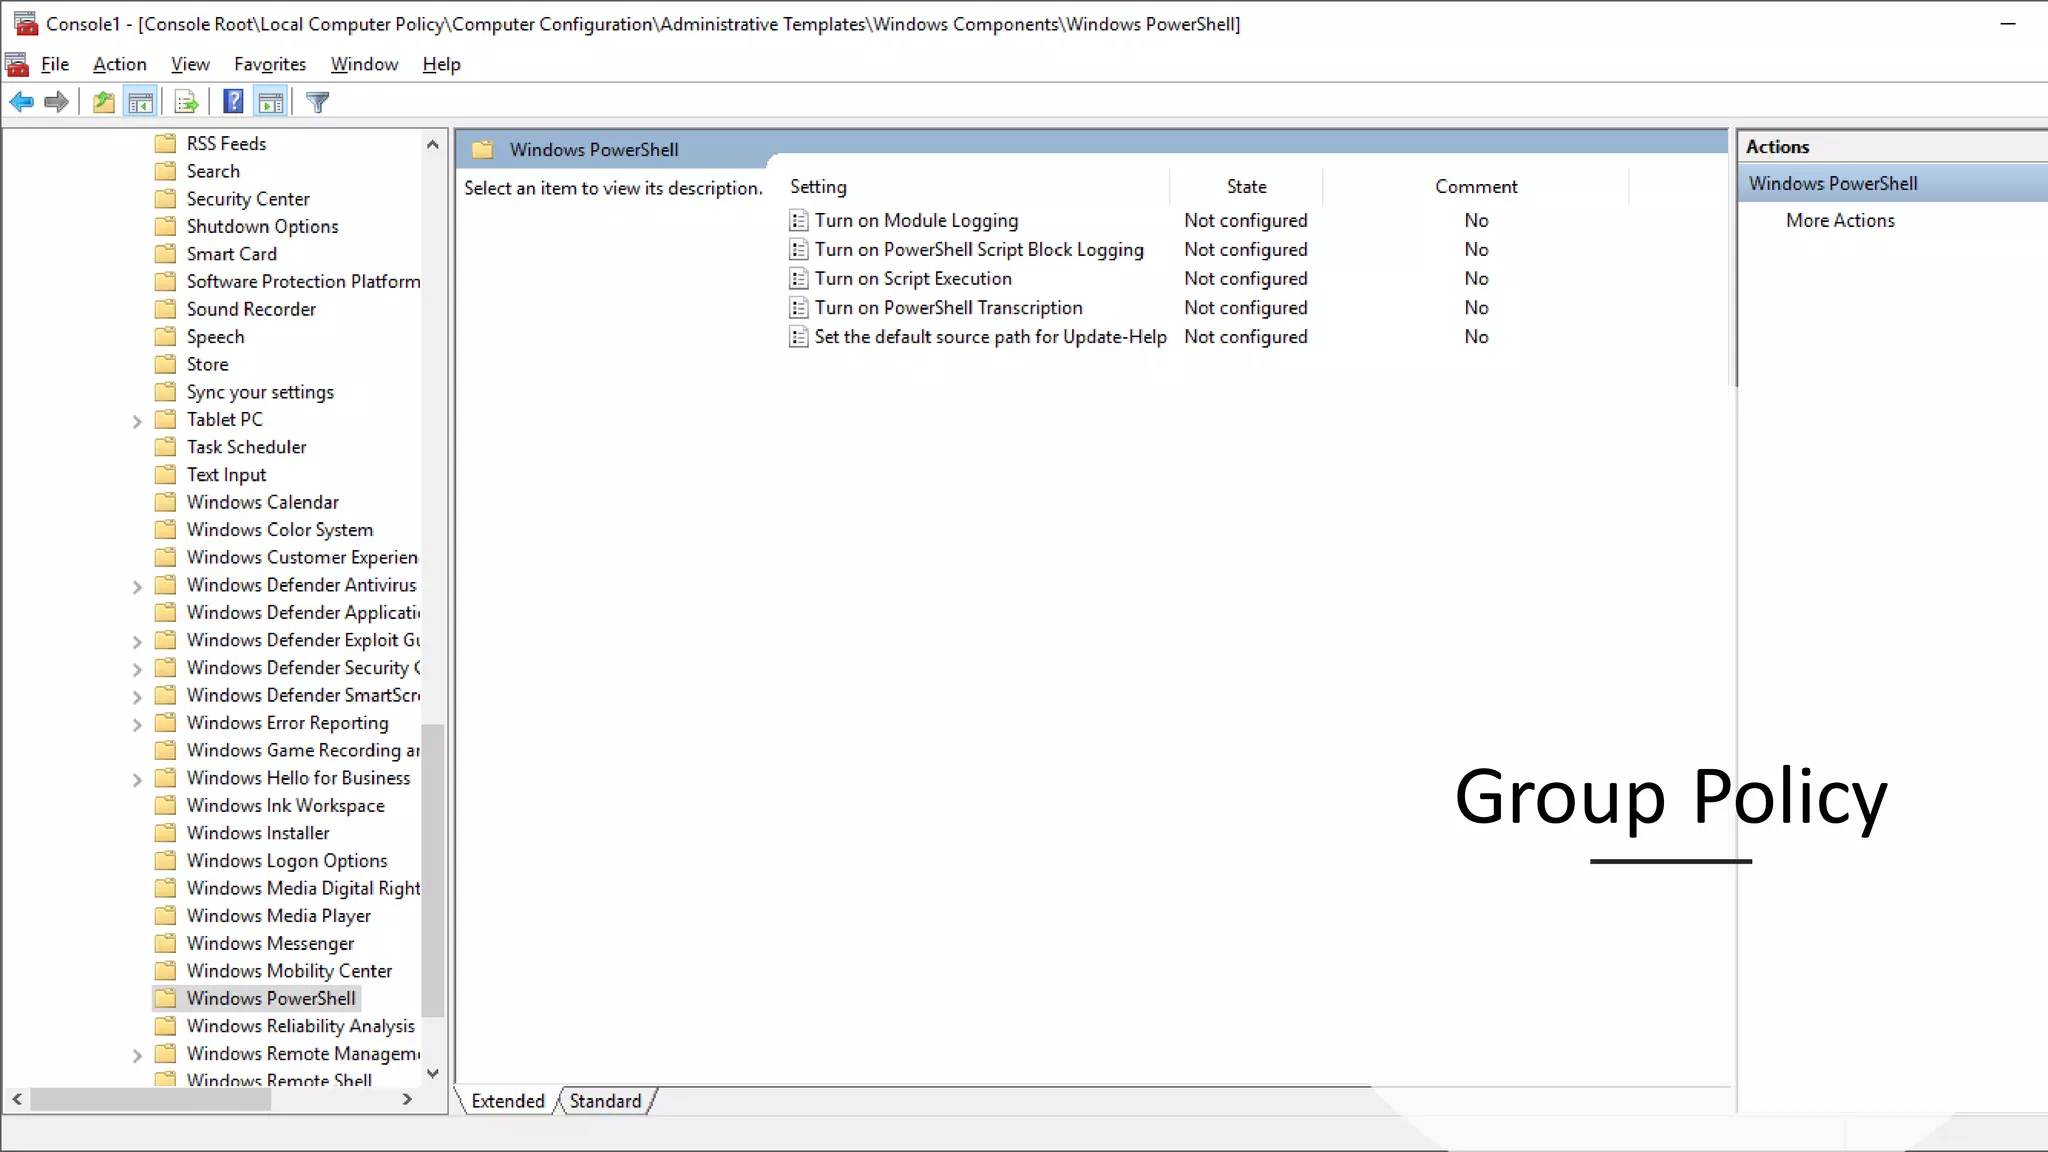This screenshot has width=2048, height=1152.
Task: Expand the Windows Defender Antivirus node
Action: point(137,586)
